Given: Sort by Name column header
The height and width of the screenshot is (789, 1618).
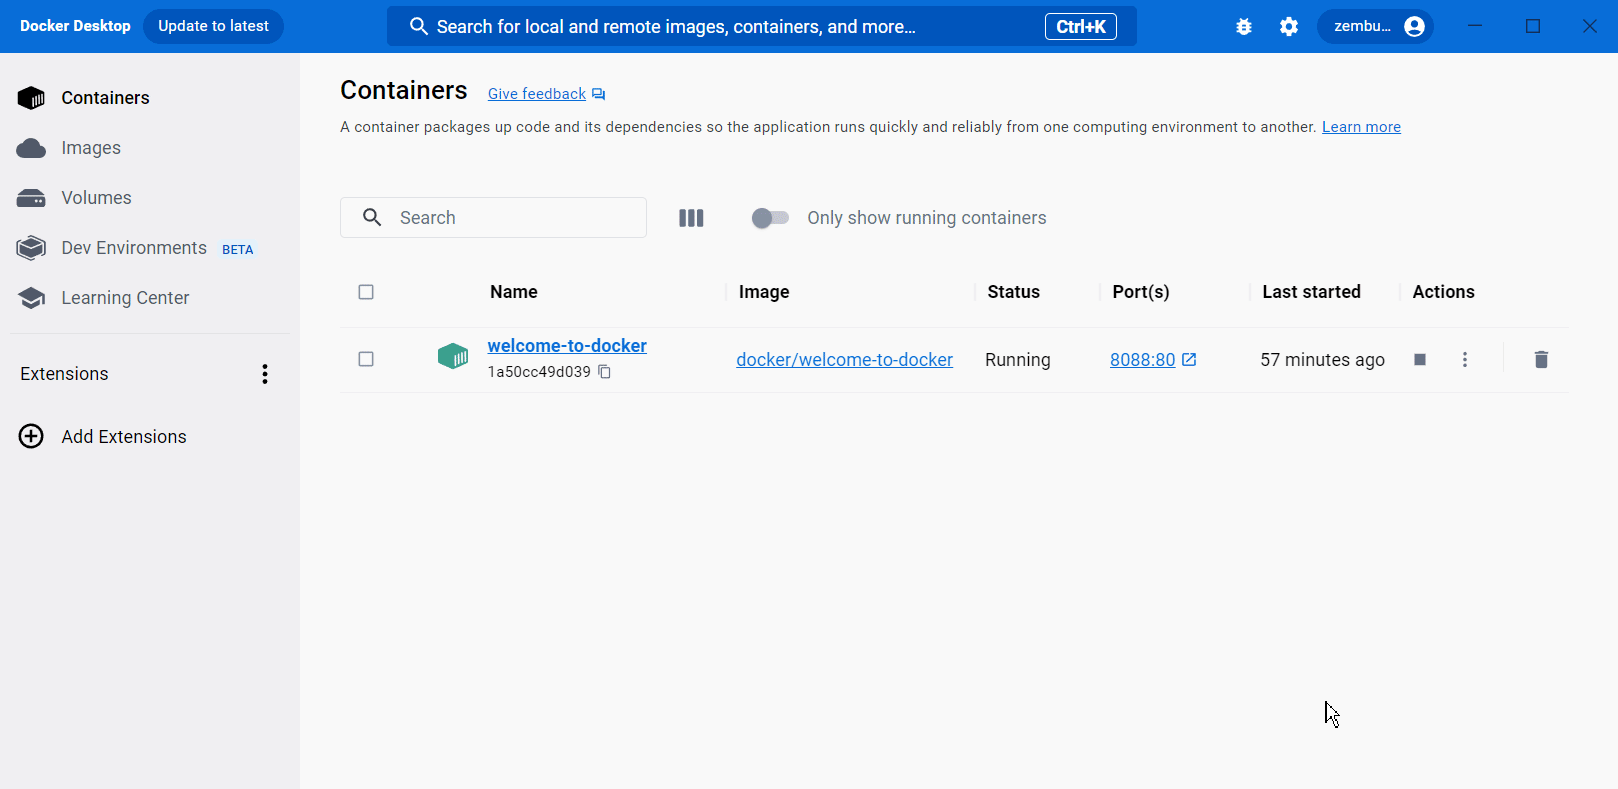Looking at the screenshot, I should [x=514, y=292].
